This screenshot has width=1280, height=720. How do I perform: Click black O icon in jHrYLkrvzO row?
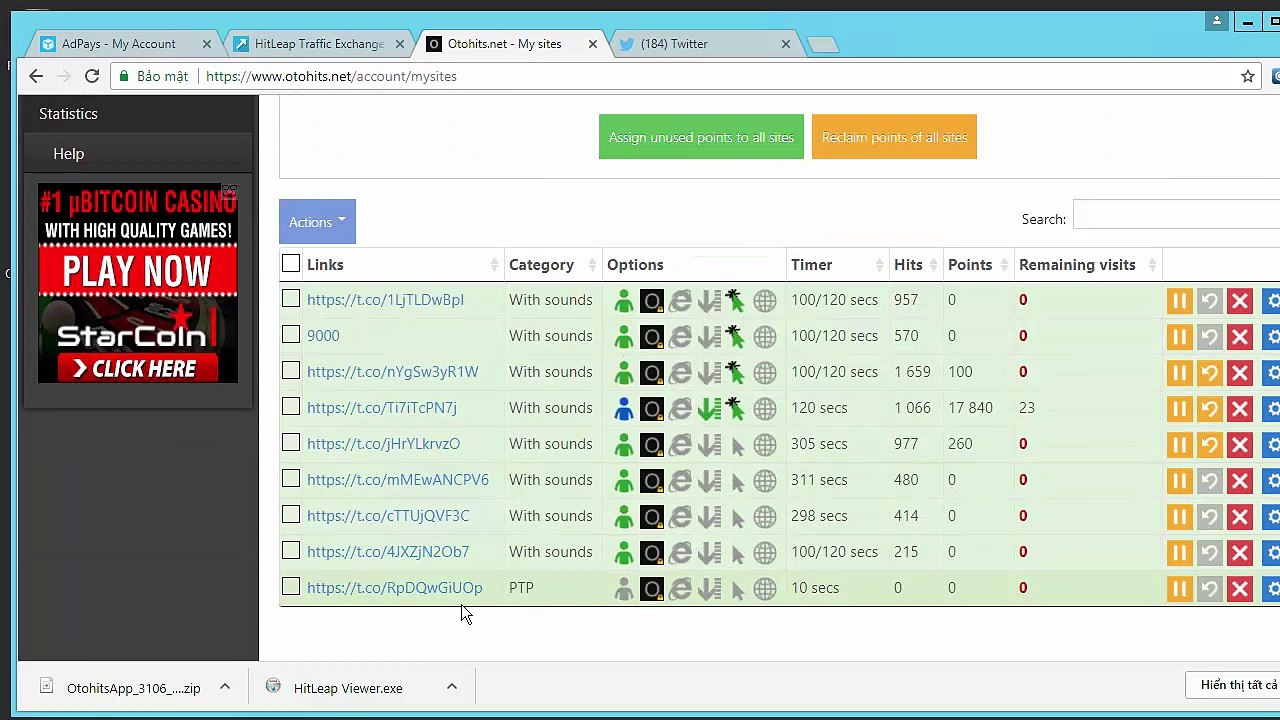[x=652, y=444]
